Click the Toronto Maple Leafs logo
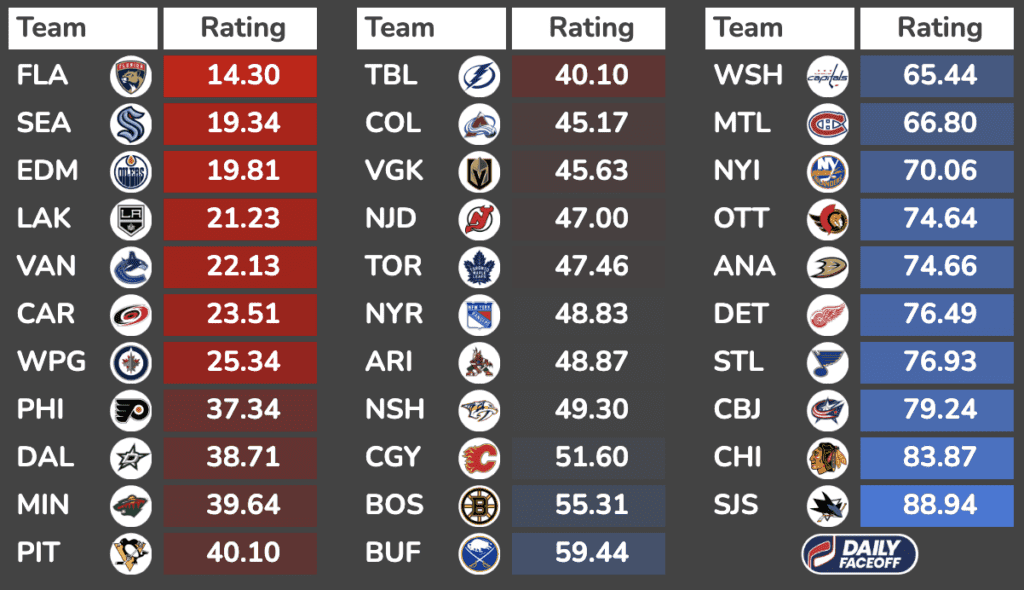The width and height of the screenshot is (1024, 590). click(479, 267)
